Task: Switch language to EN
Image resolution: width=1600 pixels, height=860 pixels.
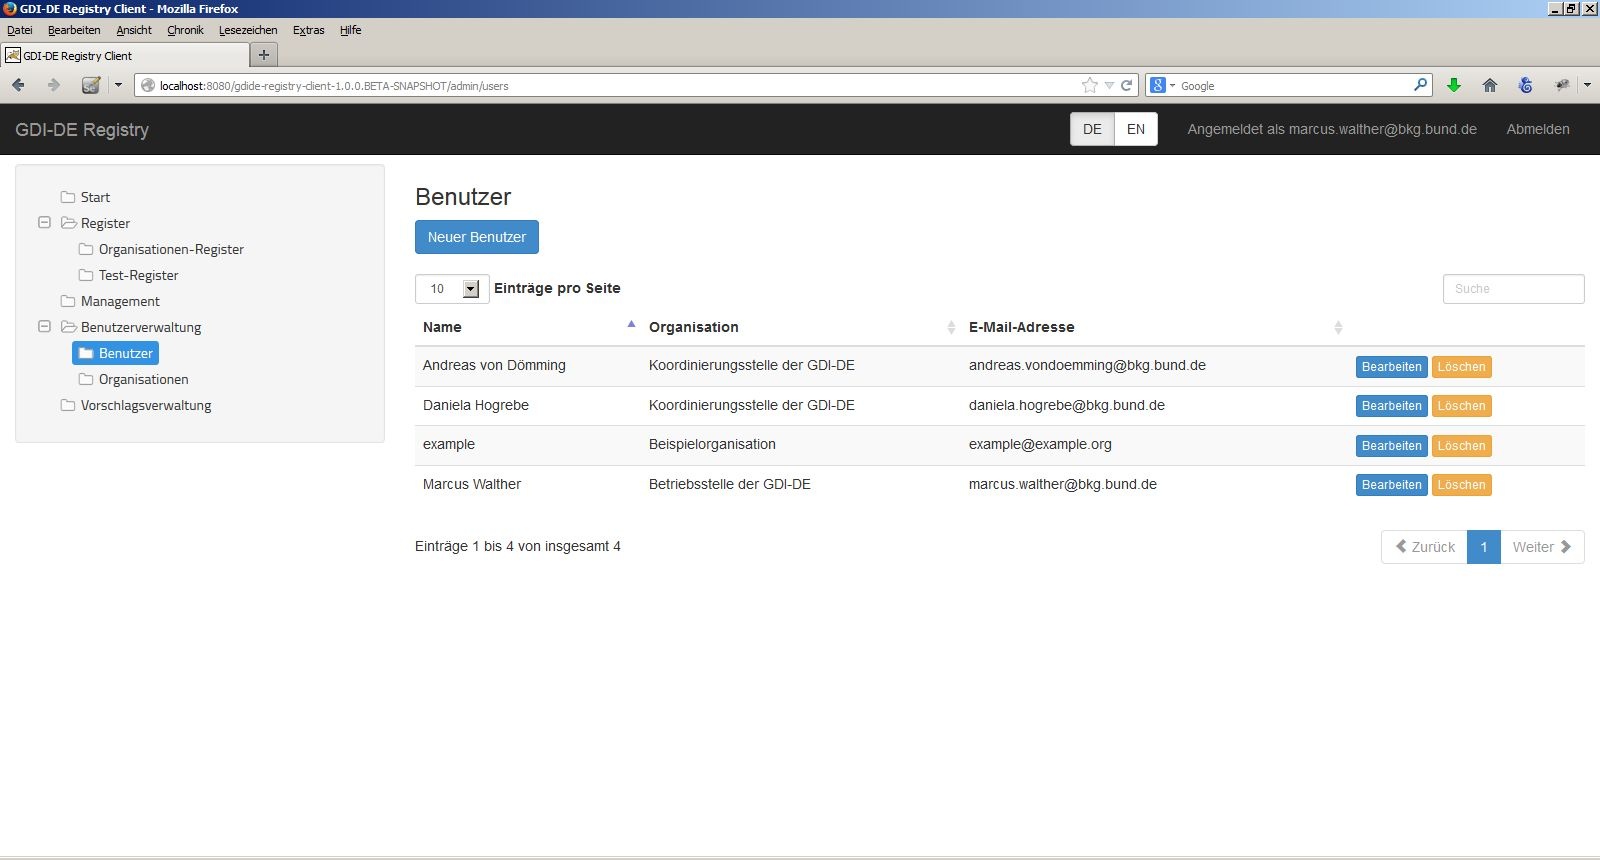Action: 1136,129
